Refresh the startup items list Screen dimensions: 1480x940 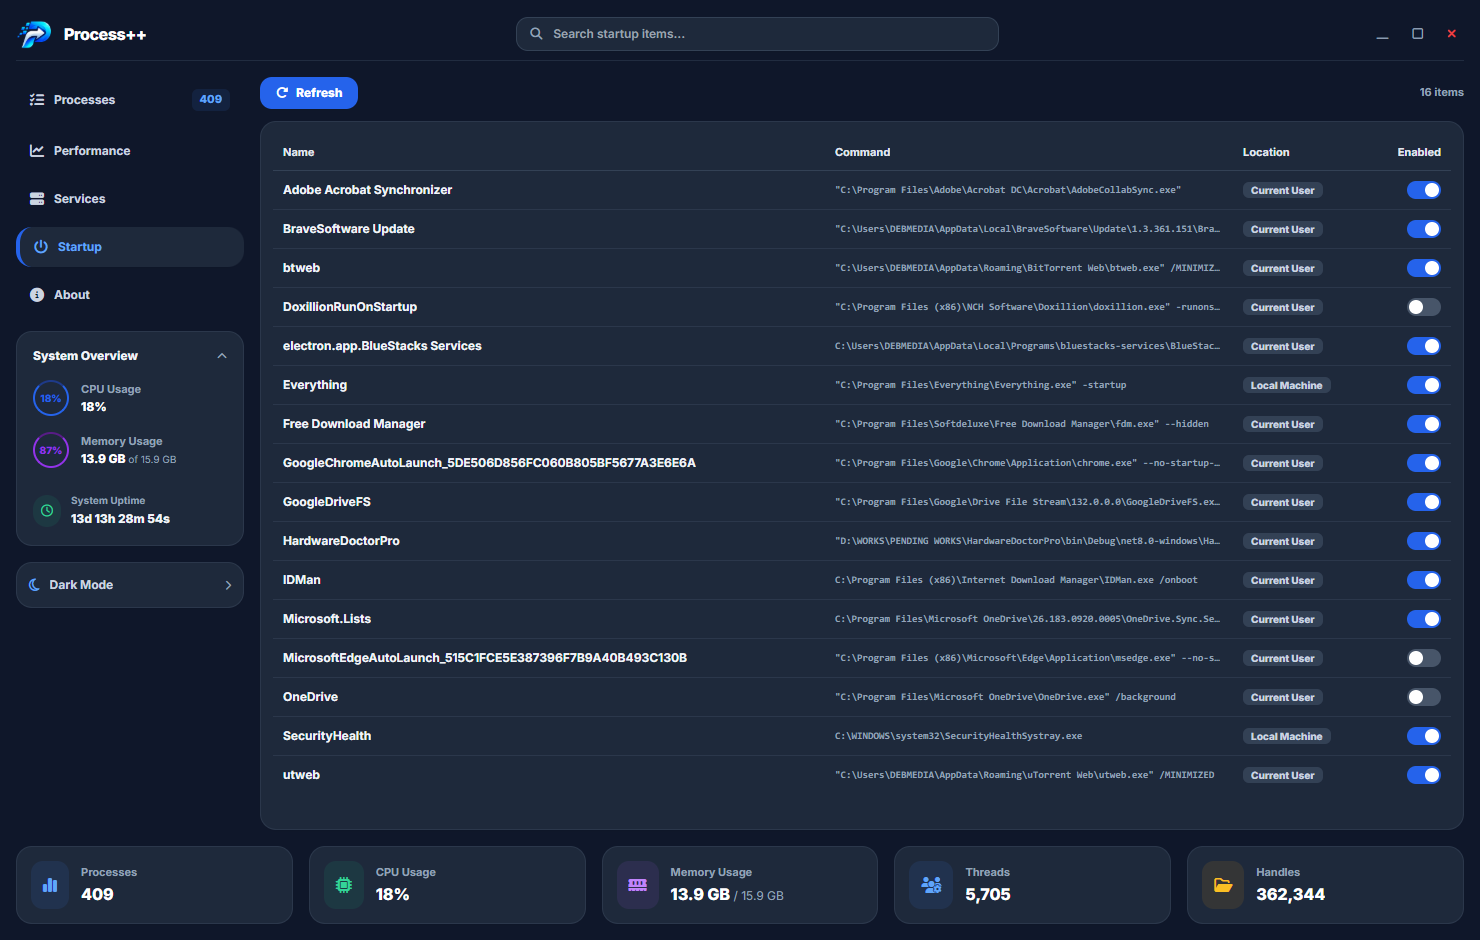309,93
